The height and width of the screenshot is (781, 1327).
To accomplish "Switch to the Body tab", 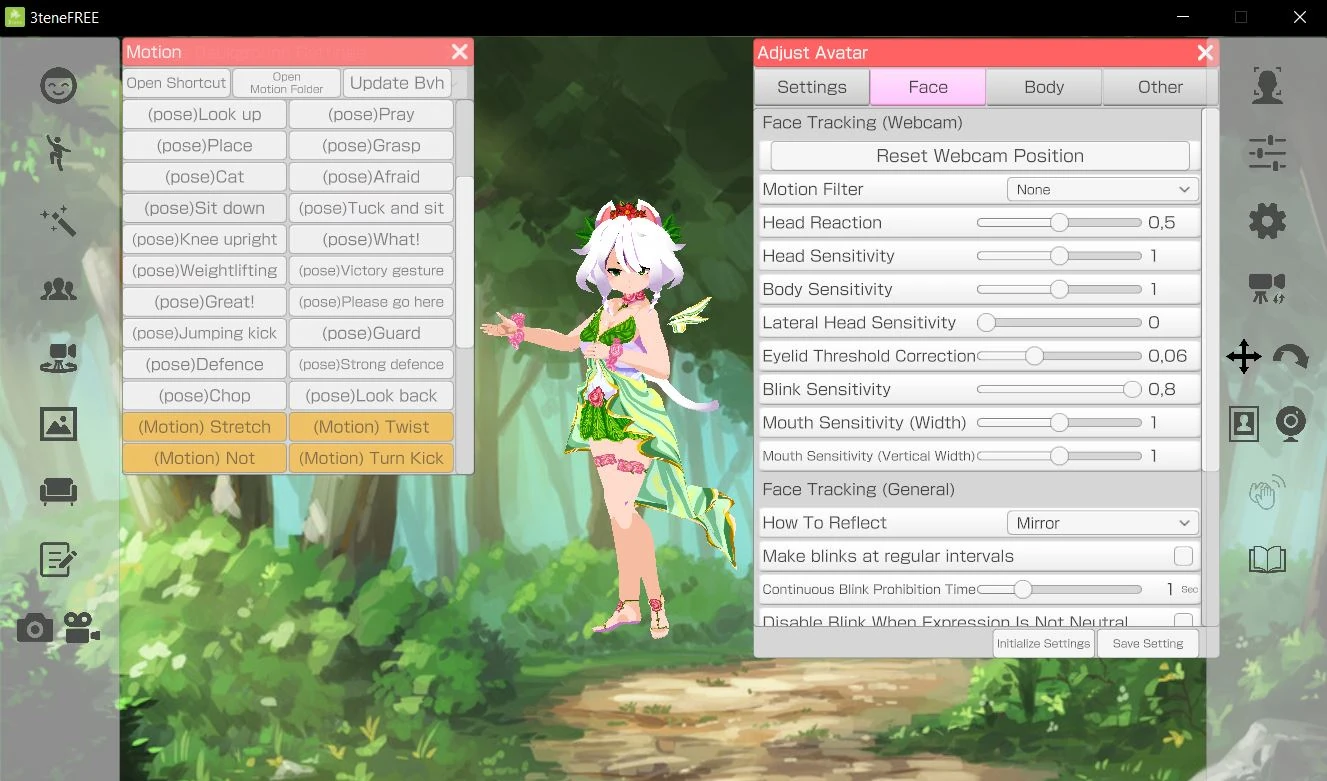I will click(x=1044, y=87).
